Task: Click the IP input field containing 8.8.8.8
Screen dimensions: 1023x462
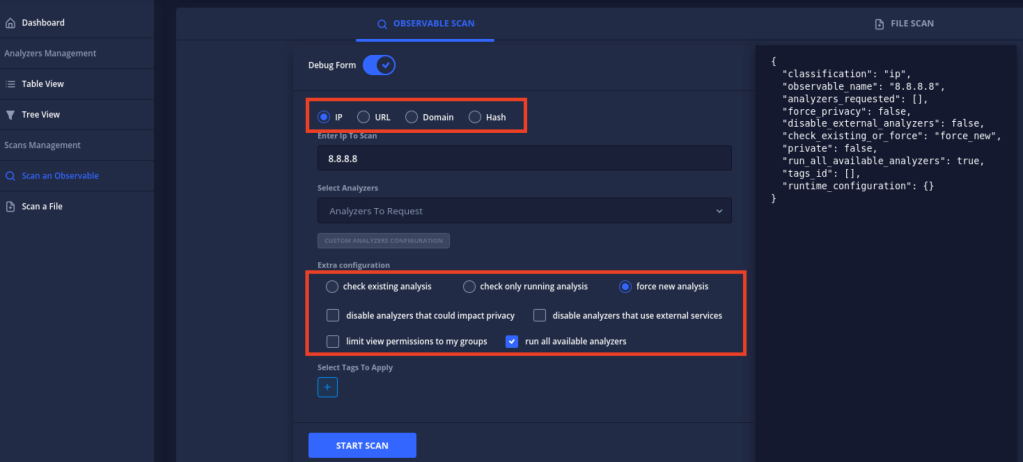Action: click(x=524, y=159)
